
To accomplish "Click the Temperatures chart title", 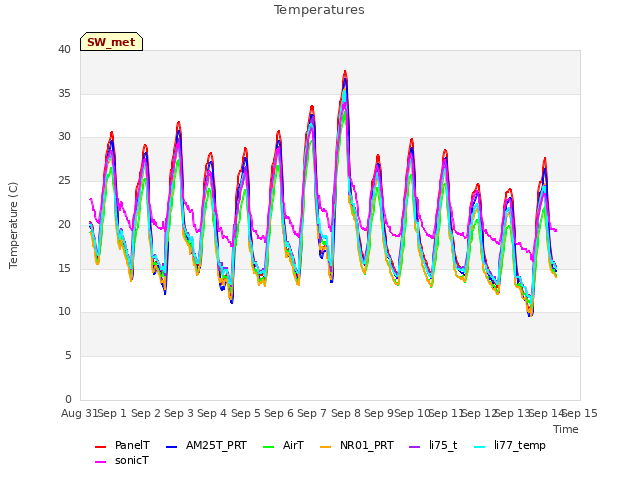I will pos(319,10).
